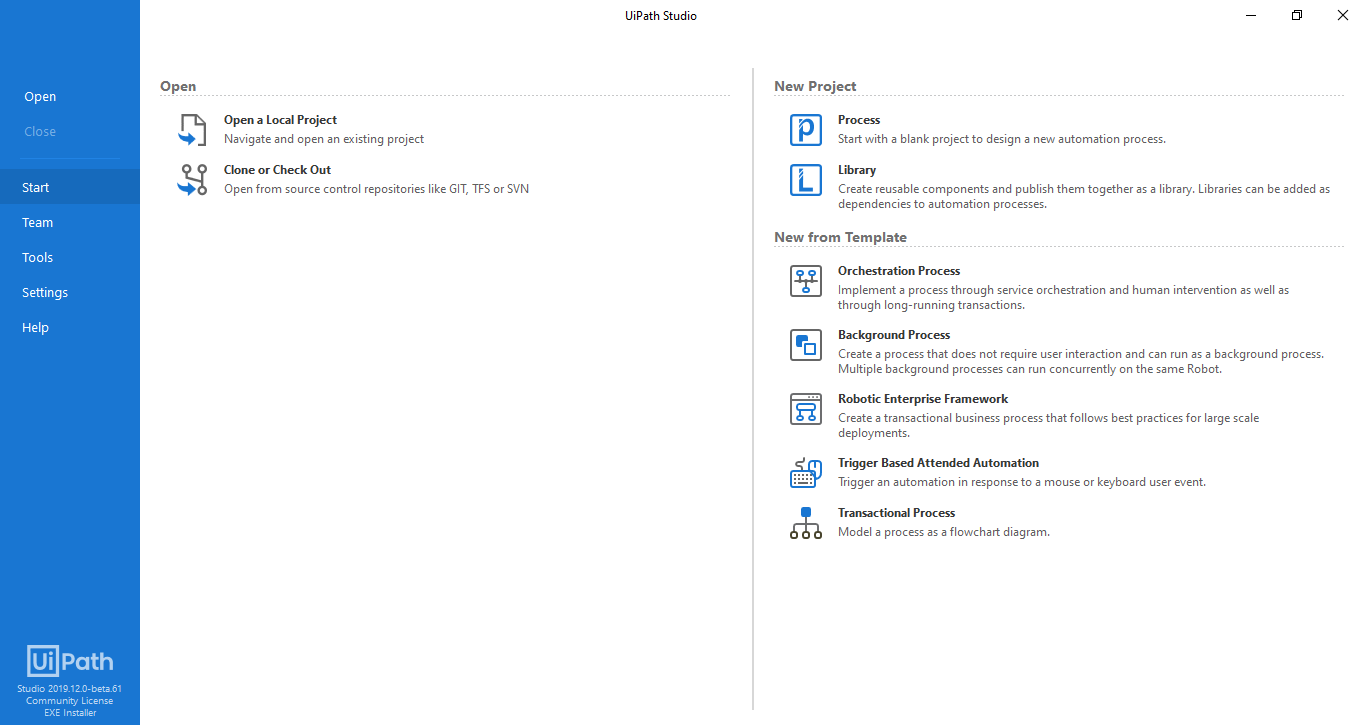1366x725 pixels.
Task: Click the Studio 2019.12.0-beta.61 version text
Action: pyautogui.click(x=70, y=689)
